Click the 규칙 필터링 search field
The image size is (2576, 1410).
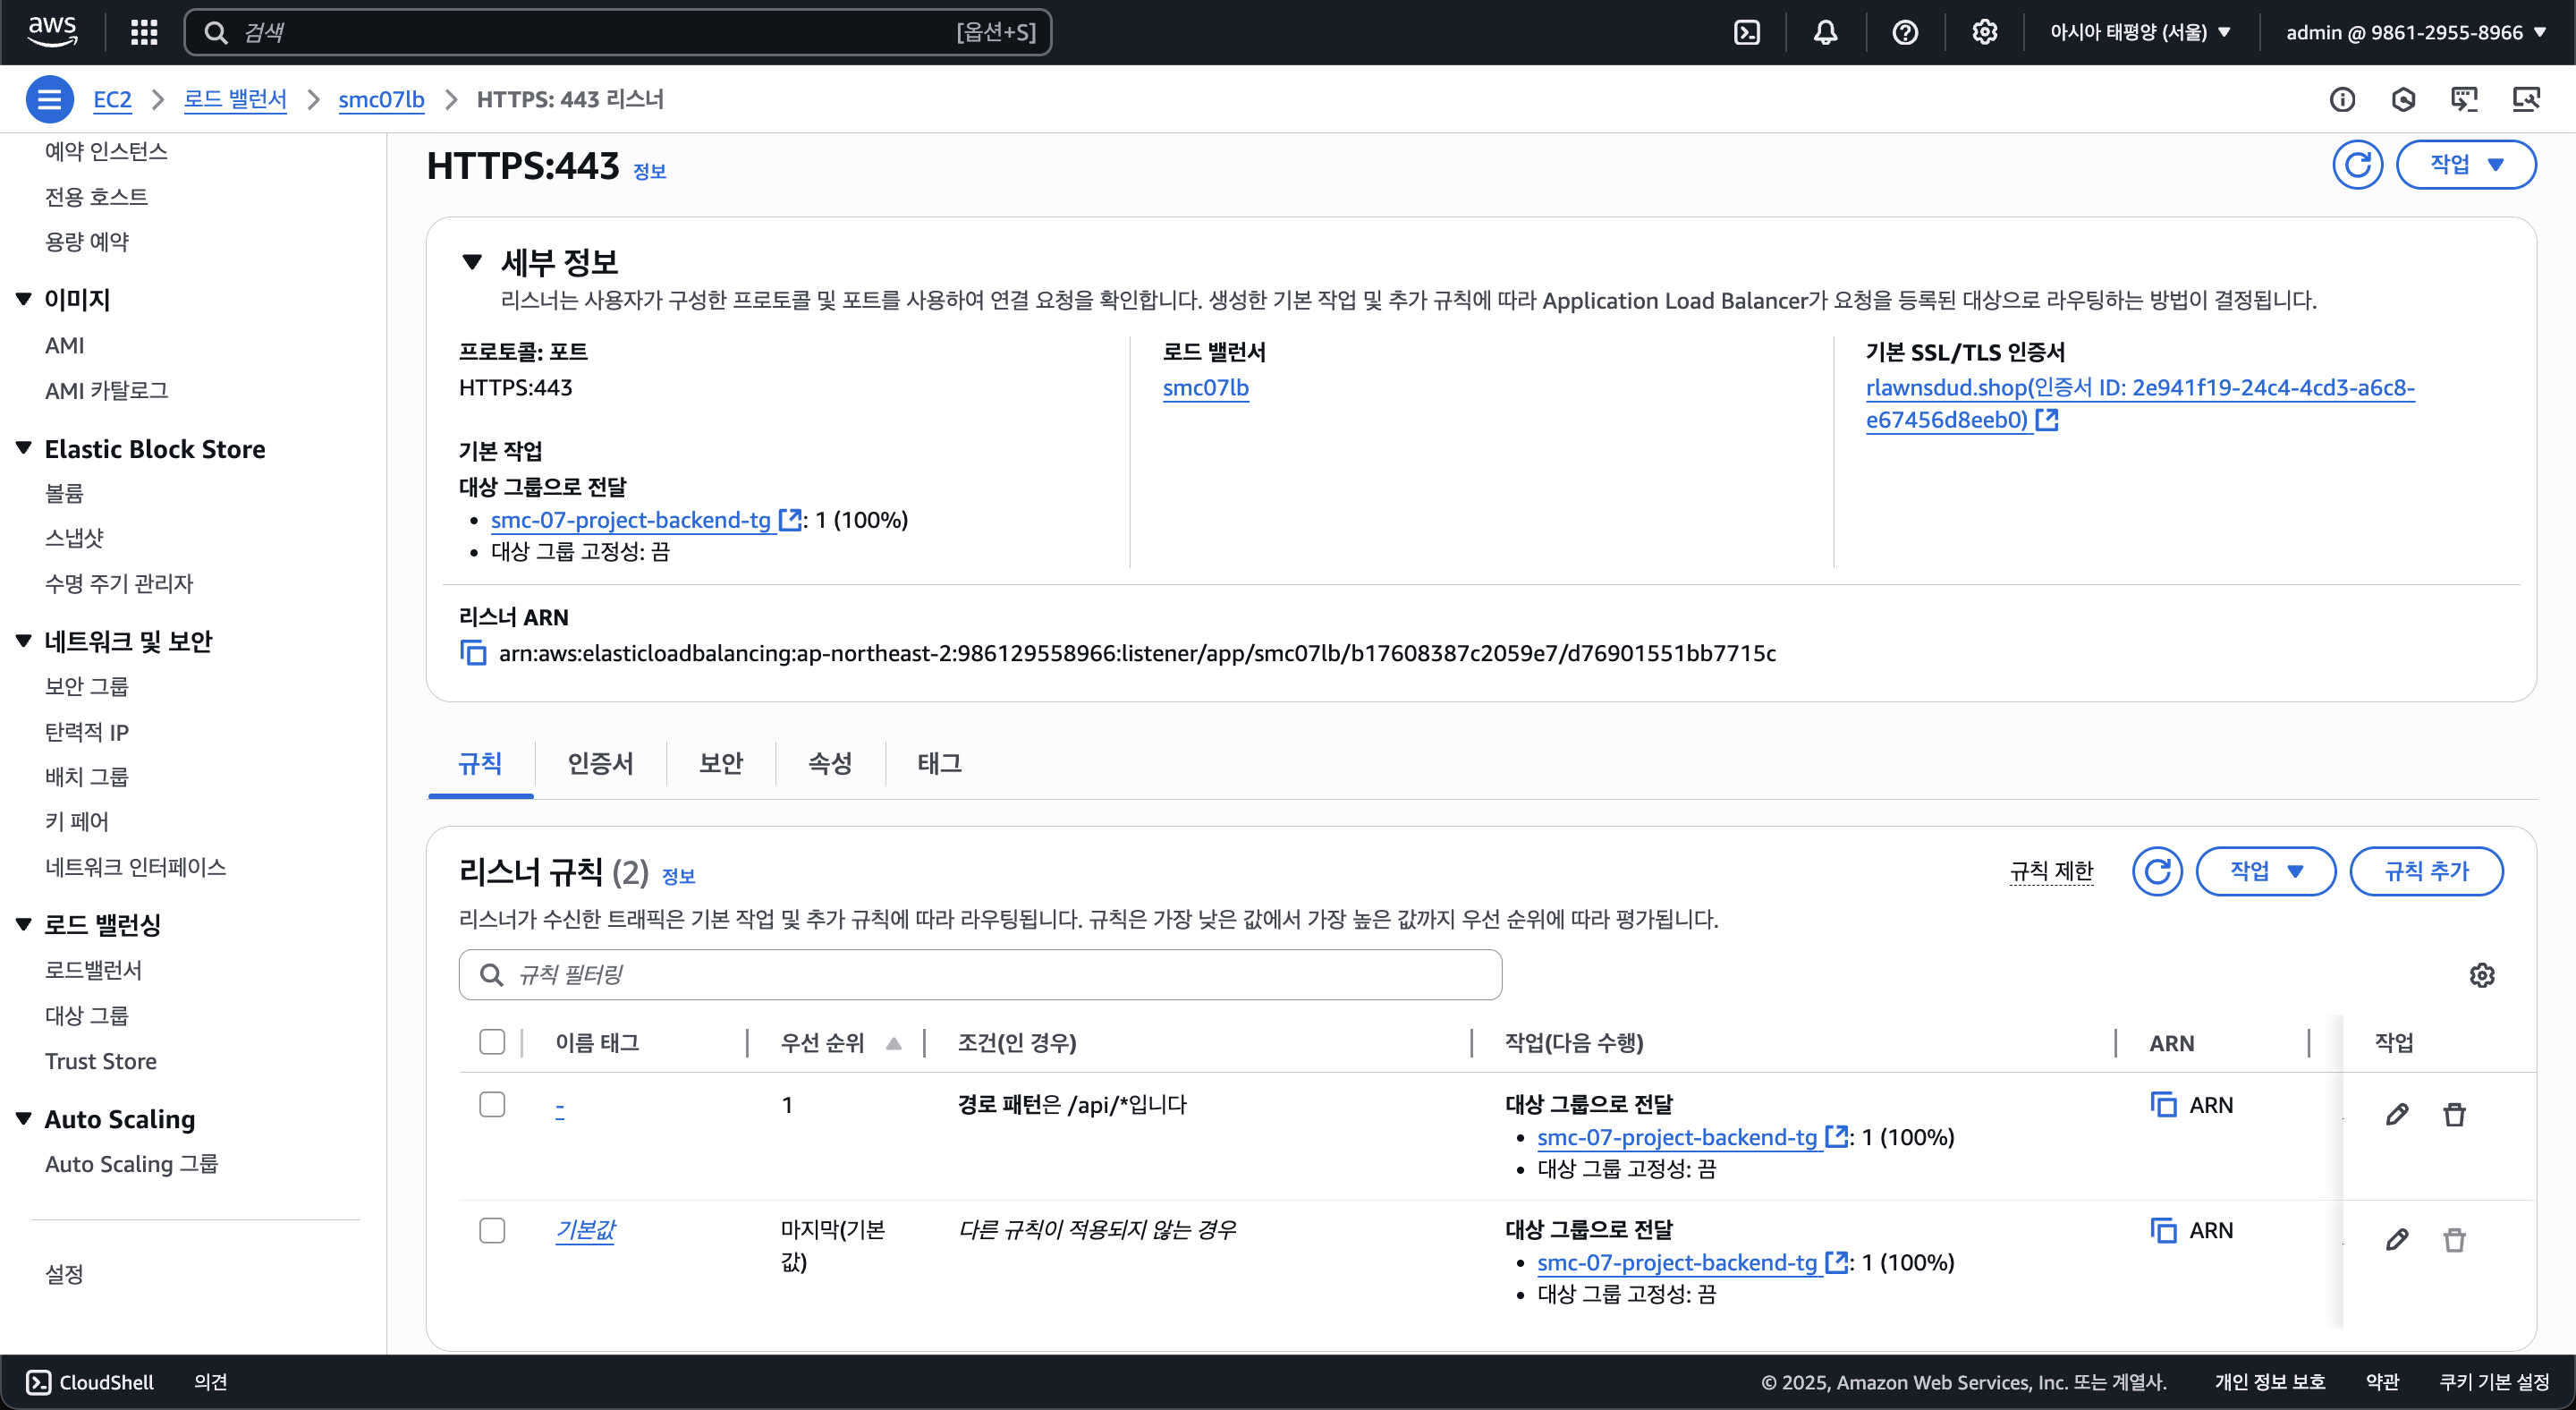(x=980, y=975)
